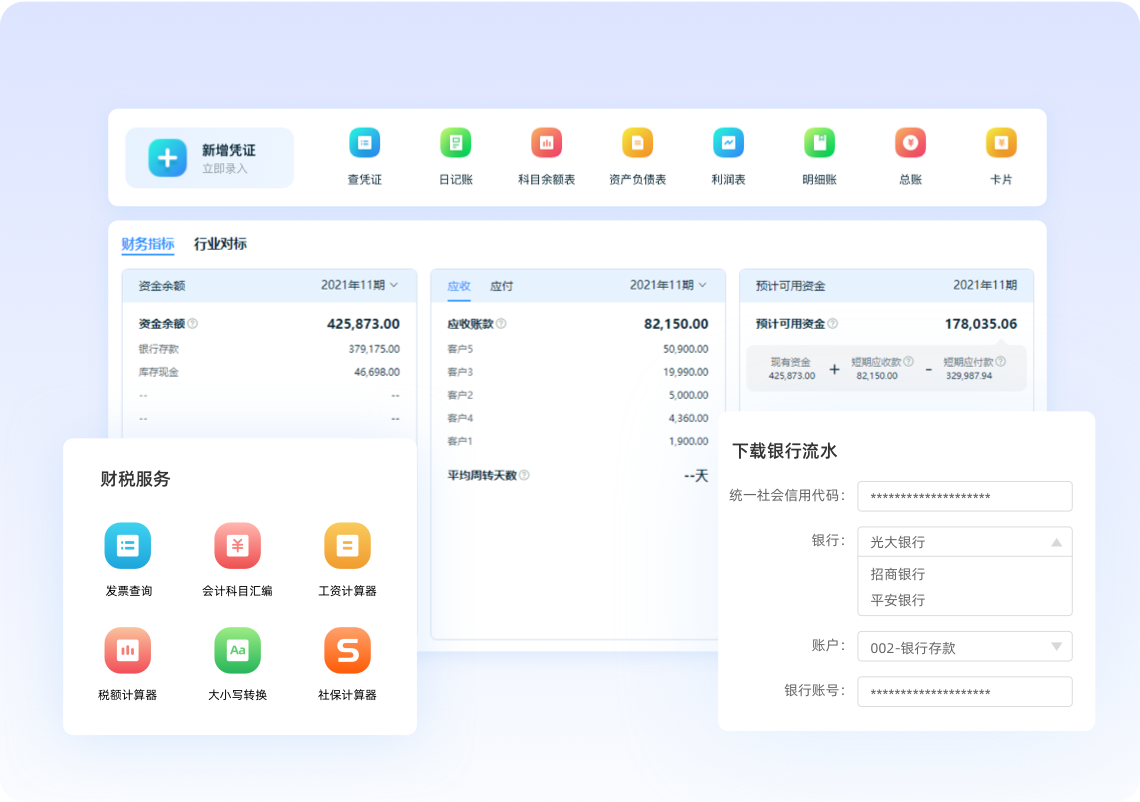This screenshot has width=1140, height=802.
Task: Collapse the 光大银行 bank dropdown
Action: 1056,542
